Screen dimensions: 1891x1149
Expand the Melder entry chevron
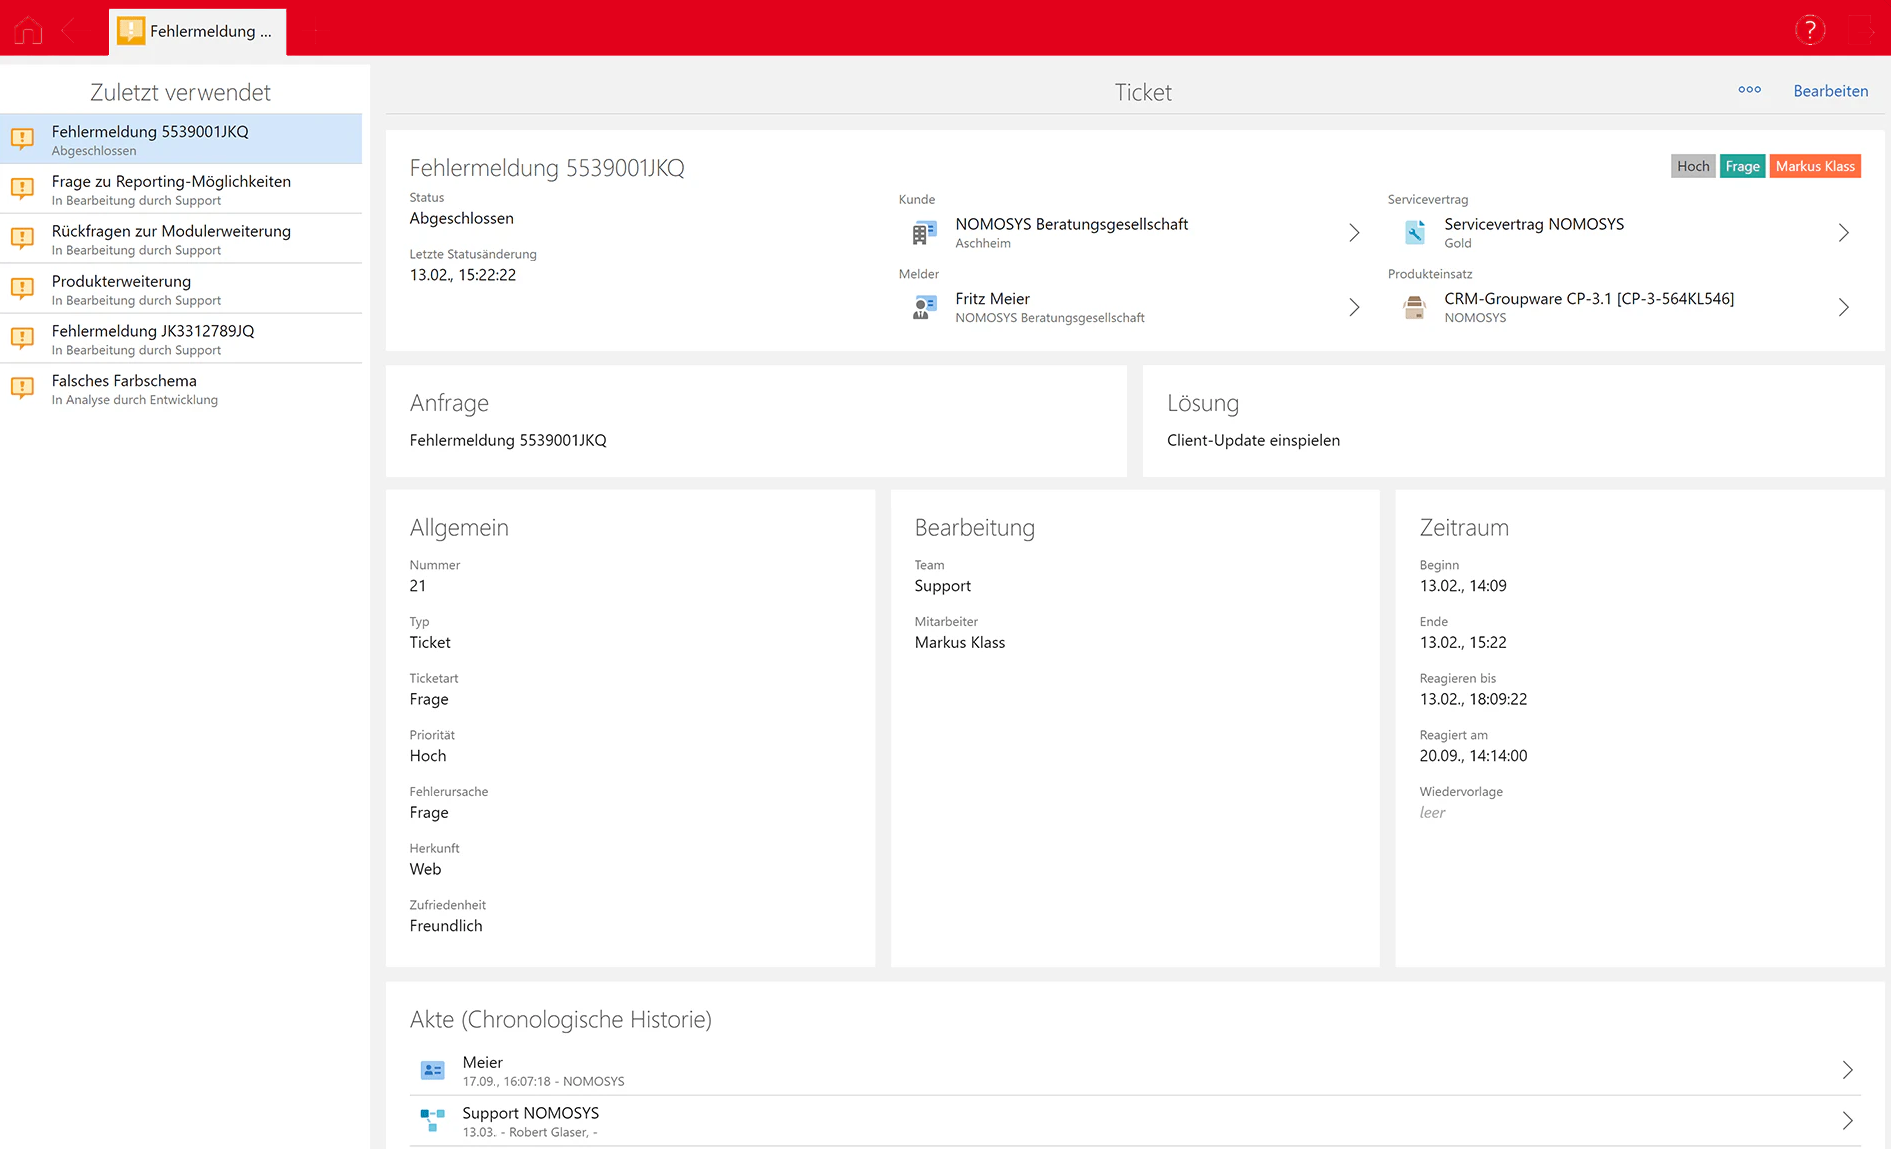1354,307
